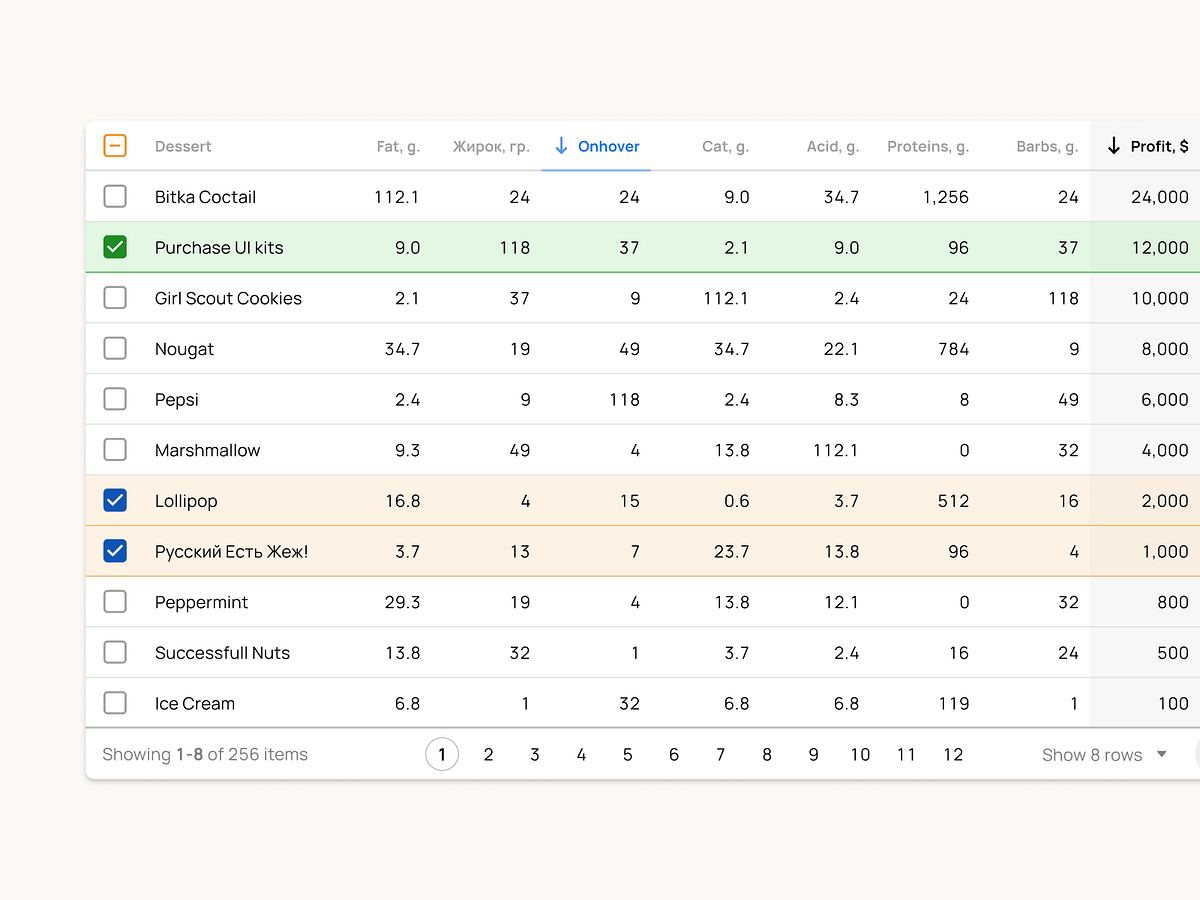
Task: Go to page 5 of results
Action: point(627,755)
